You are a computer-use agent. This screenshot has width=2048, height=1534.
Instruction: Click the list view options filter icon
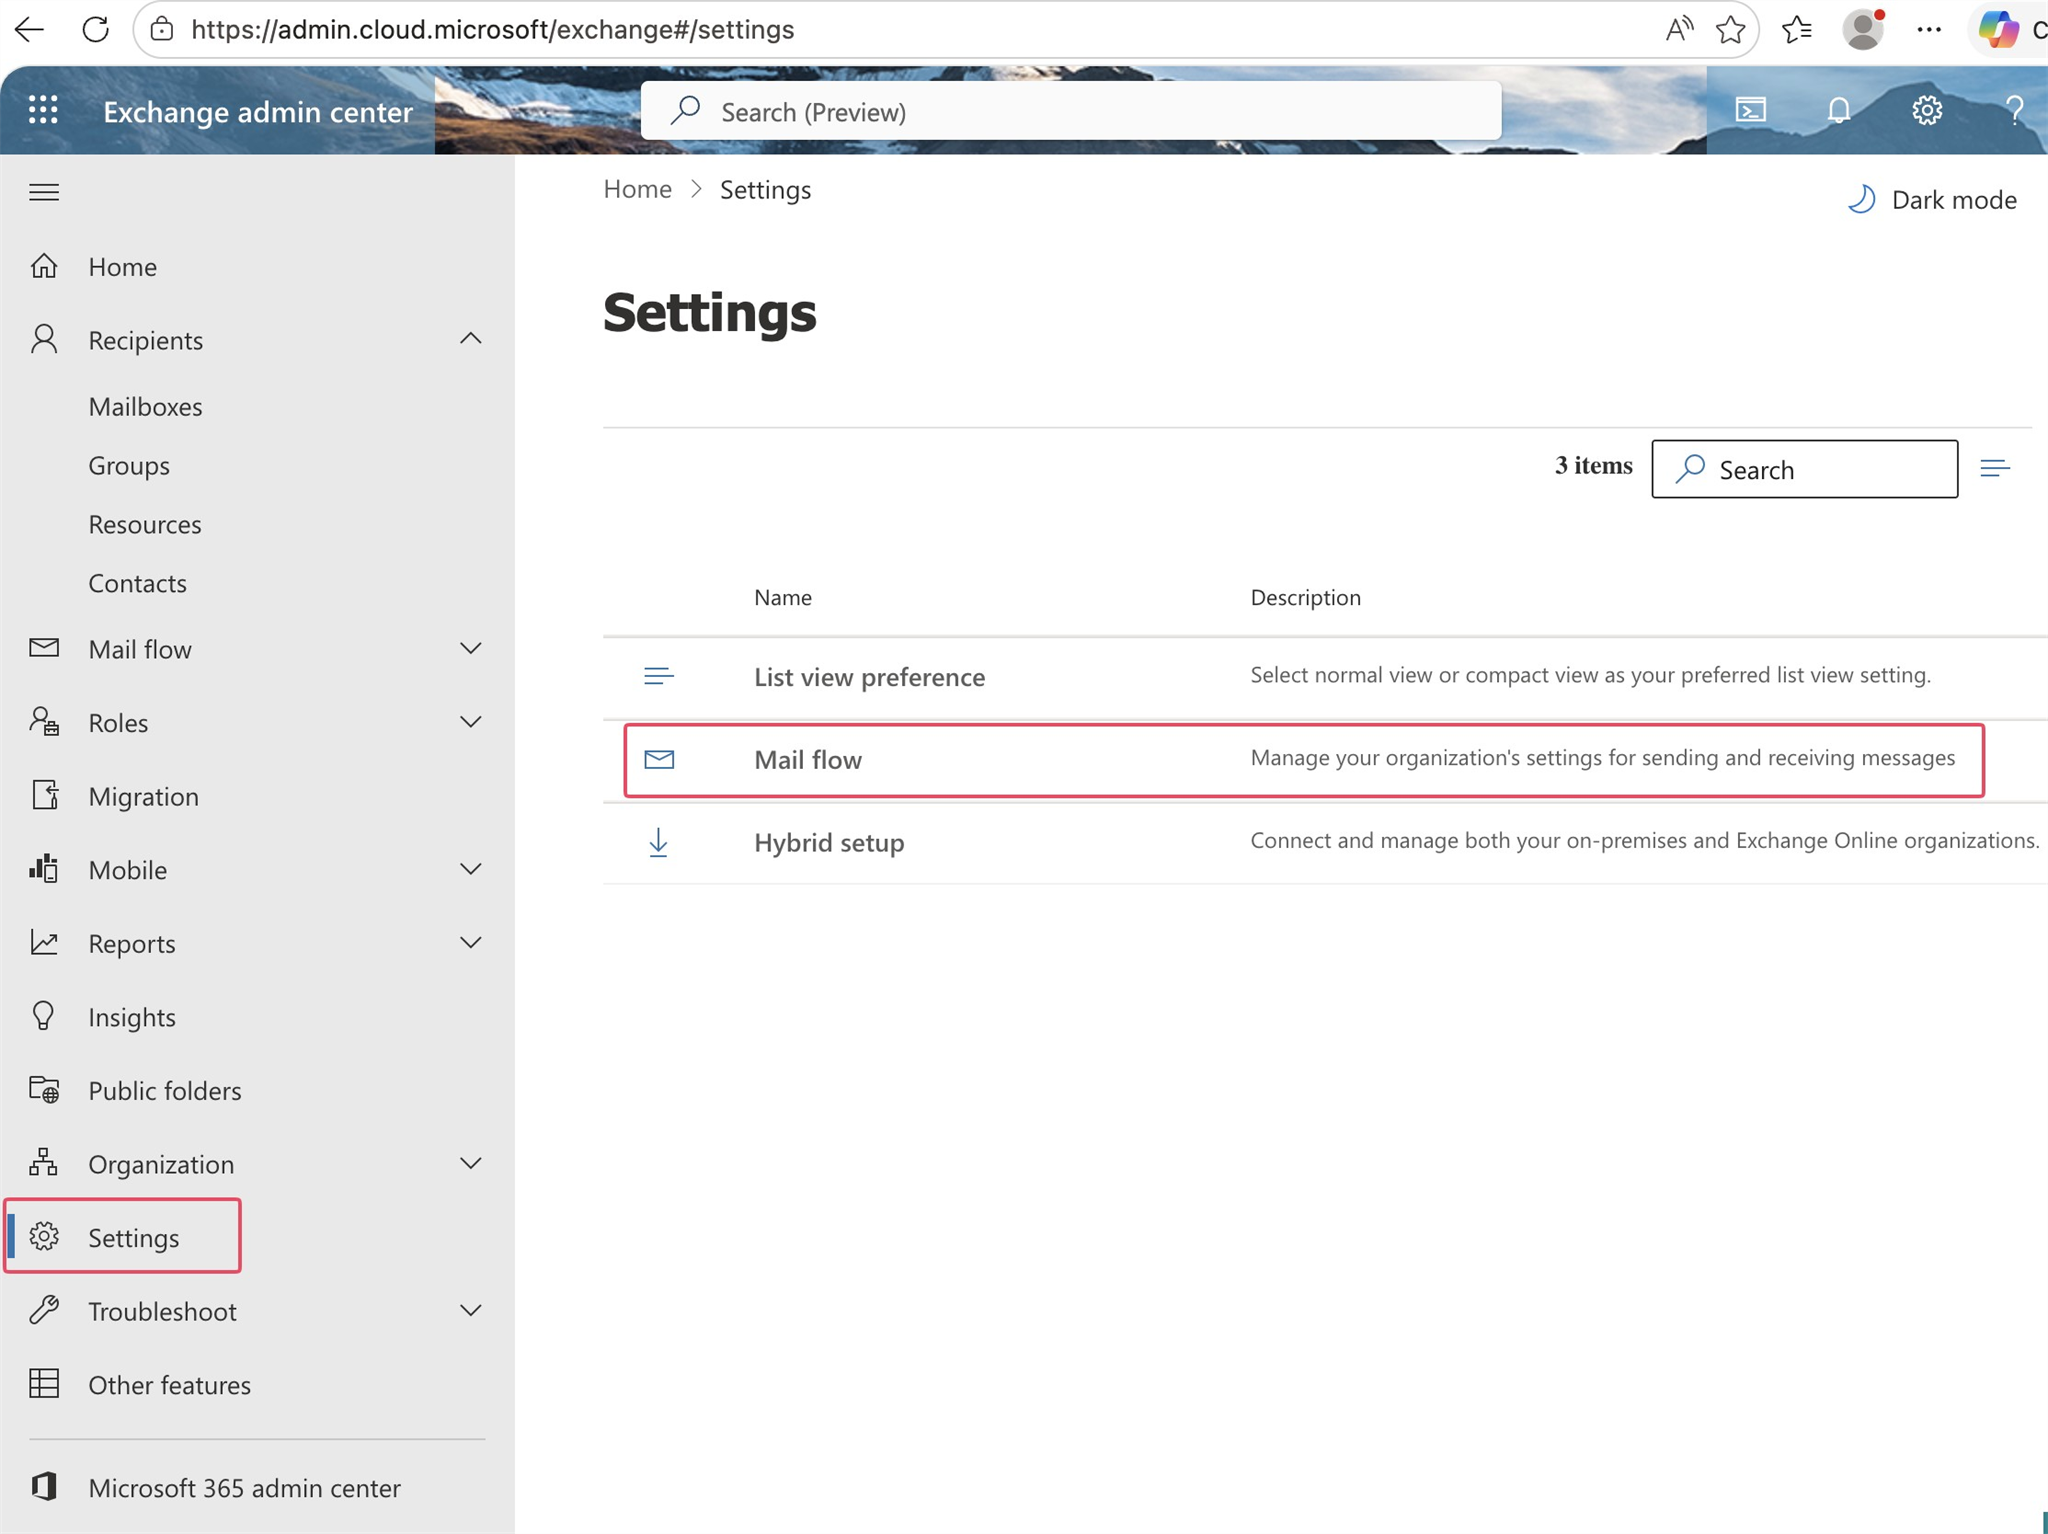pyautogui.click(x=1994, y=468)
